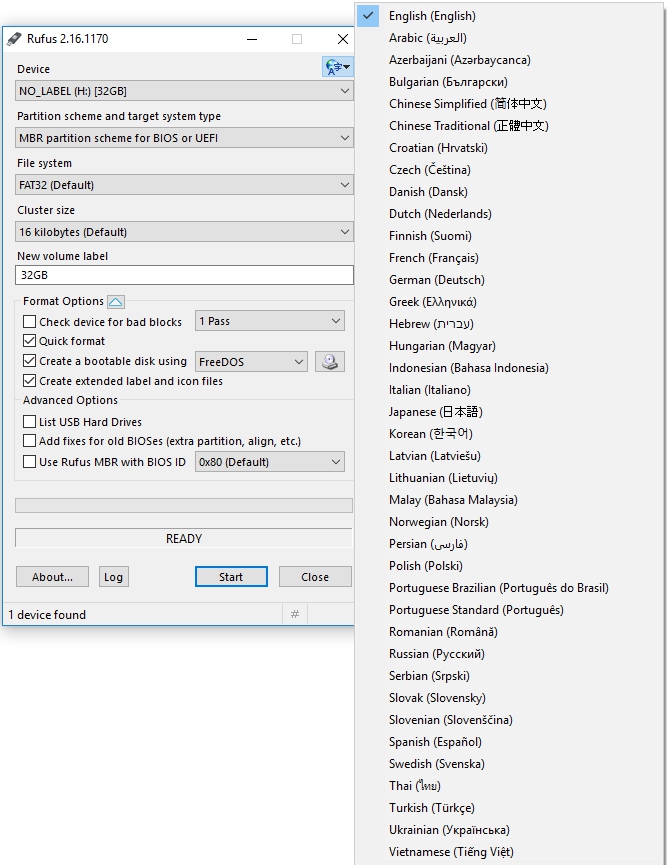Switch to Korean language

click(x=509, y=434)
